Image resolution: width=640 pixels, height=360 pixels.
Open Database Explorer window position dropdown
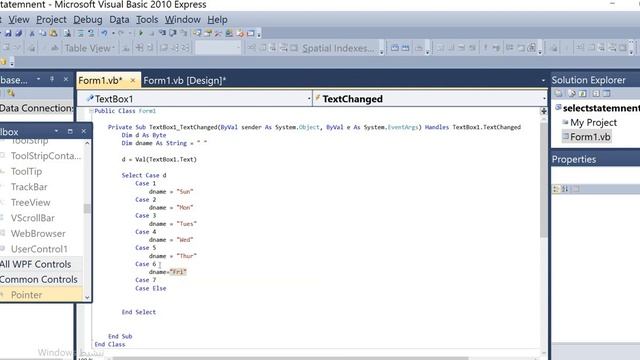coord(38,79)
